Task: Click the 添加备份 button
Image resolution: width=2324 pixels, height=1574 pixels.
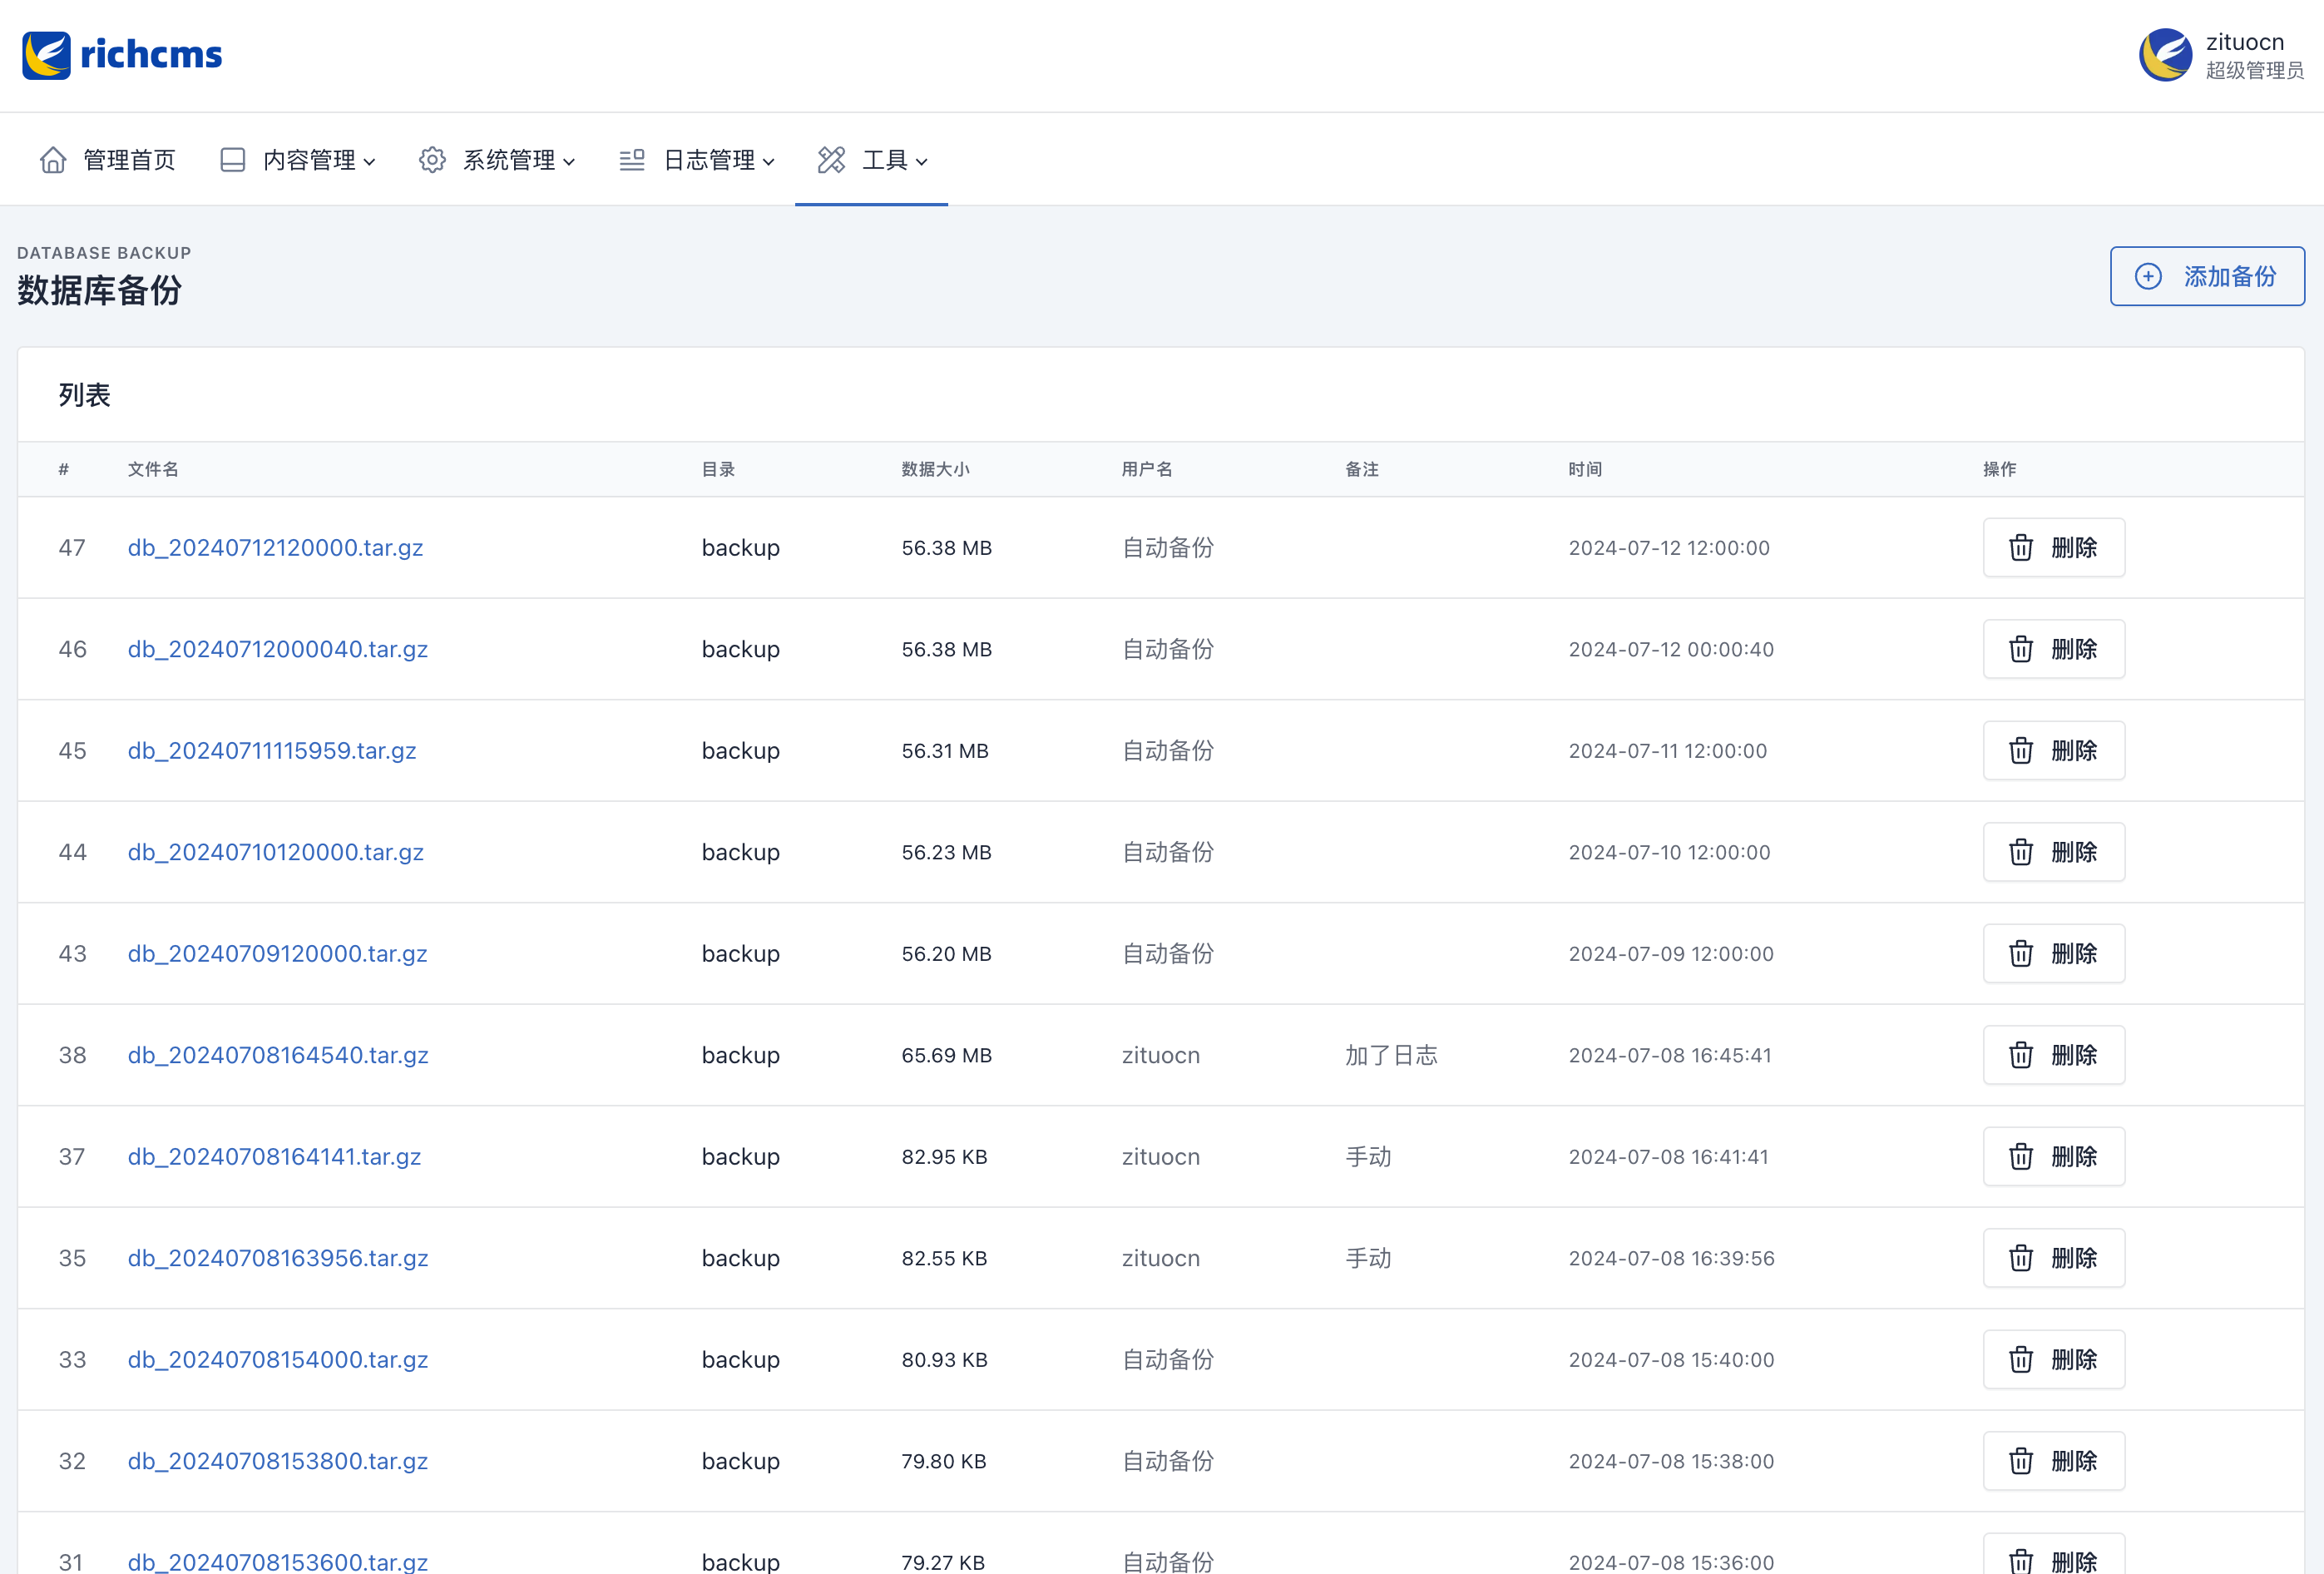Action: coord(2207,276)
